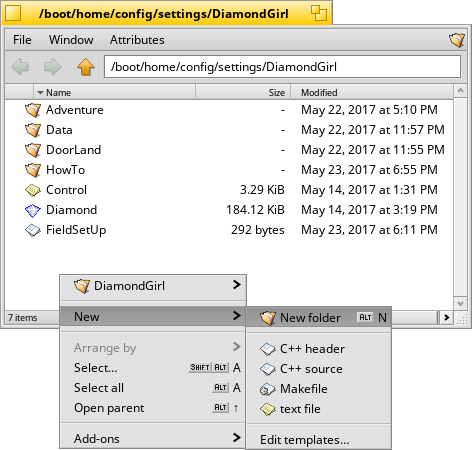Click the folder icon in menu bar corner

click(457, 40)
